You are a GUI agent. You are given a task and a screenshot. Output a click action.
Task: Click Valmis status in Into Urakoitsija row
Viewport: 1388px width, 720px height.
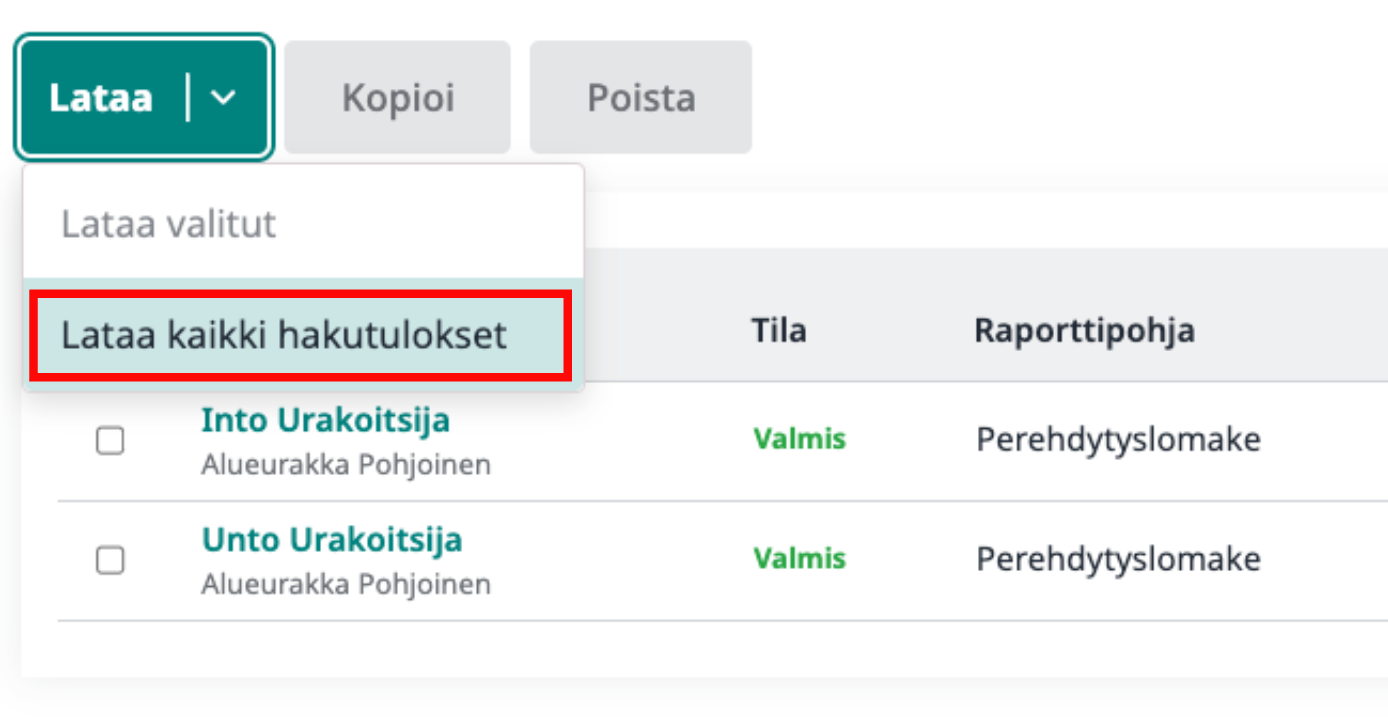coord(800,438)
